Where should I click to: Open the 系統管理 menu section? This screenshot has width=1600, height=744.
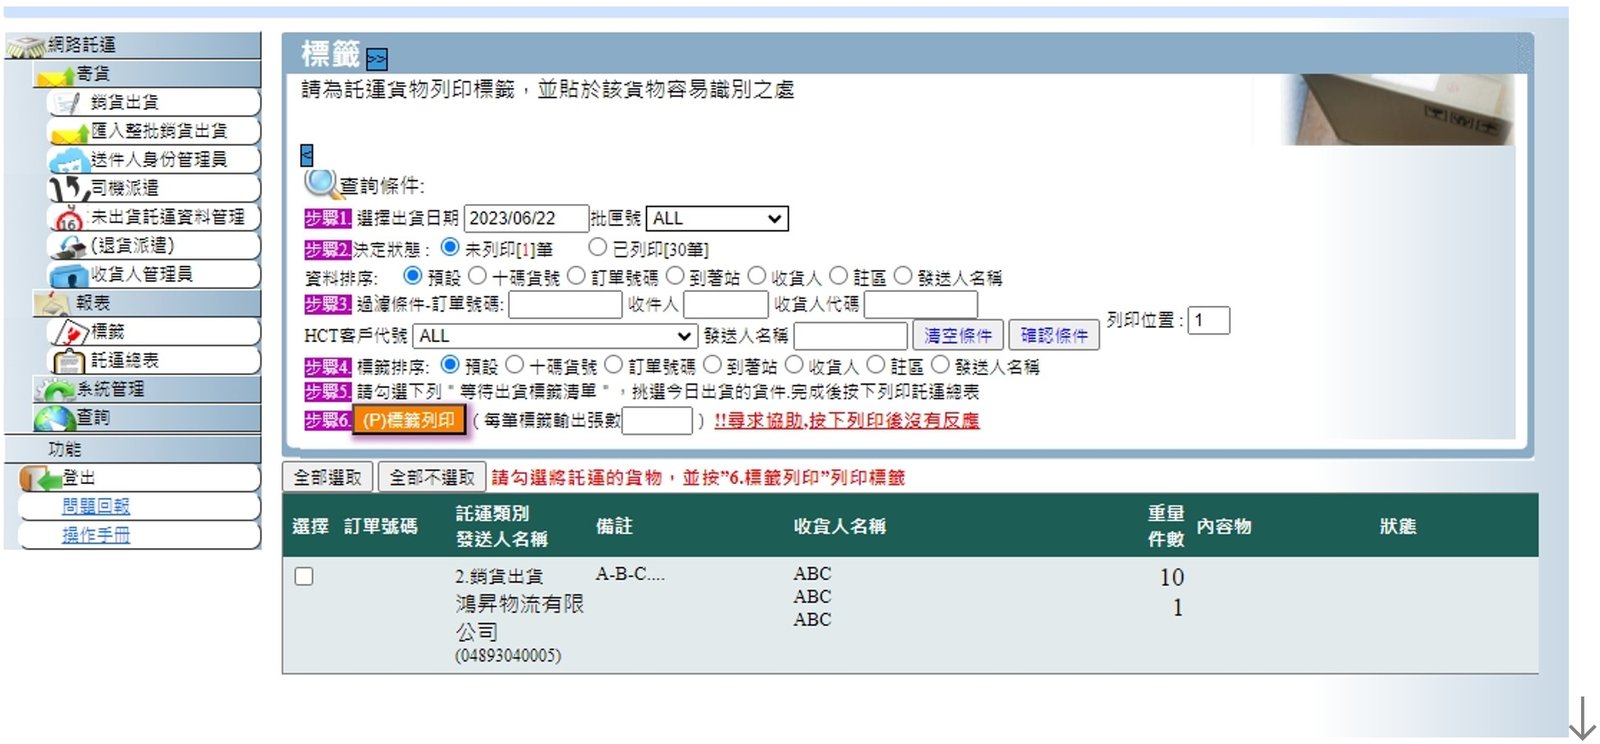[x=110, y=389]
